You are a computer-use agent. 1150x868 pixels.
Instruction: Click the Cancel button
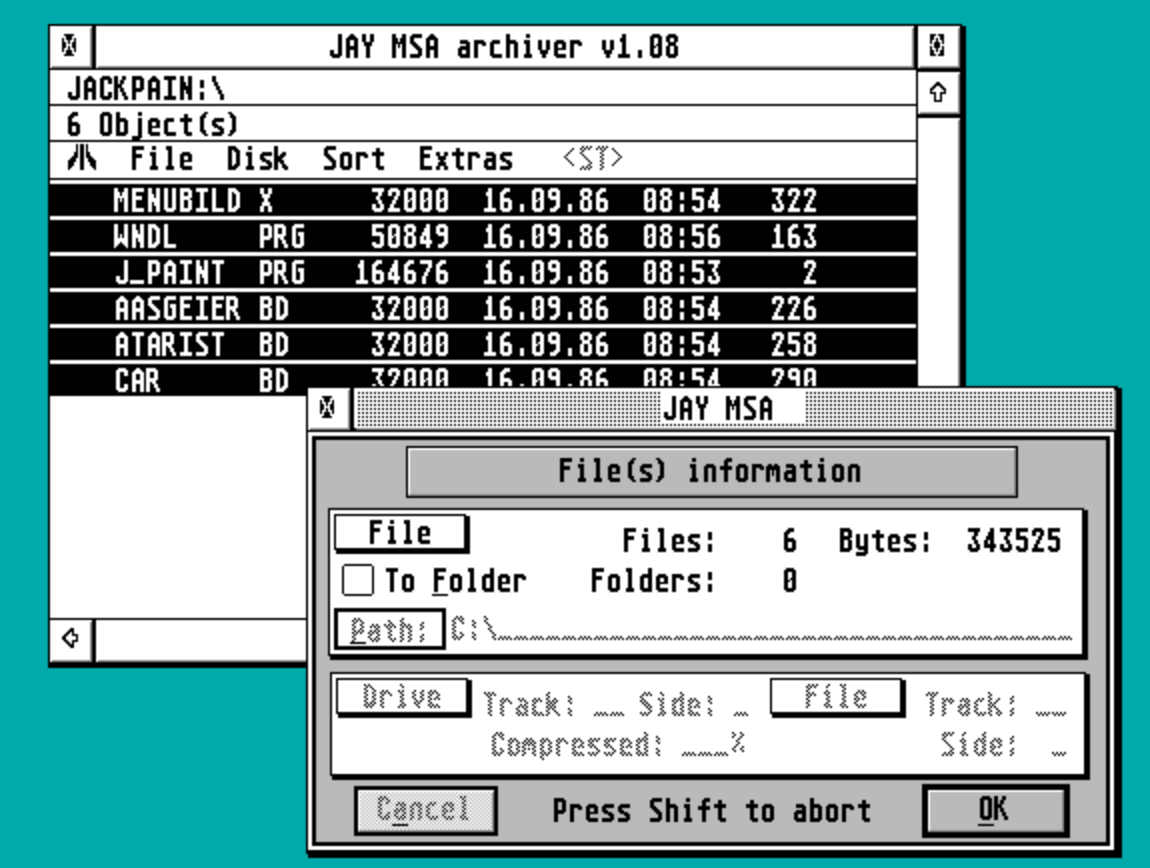425,810
